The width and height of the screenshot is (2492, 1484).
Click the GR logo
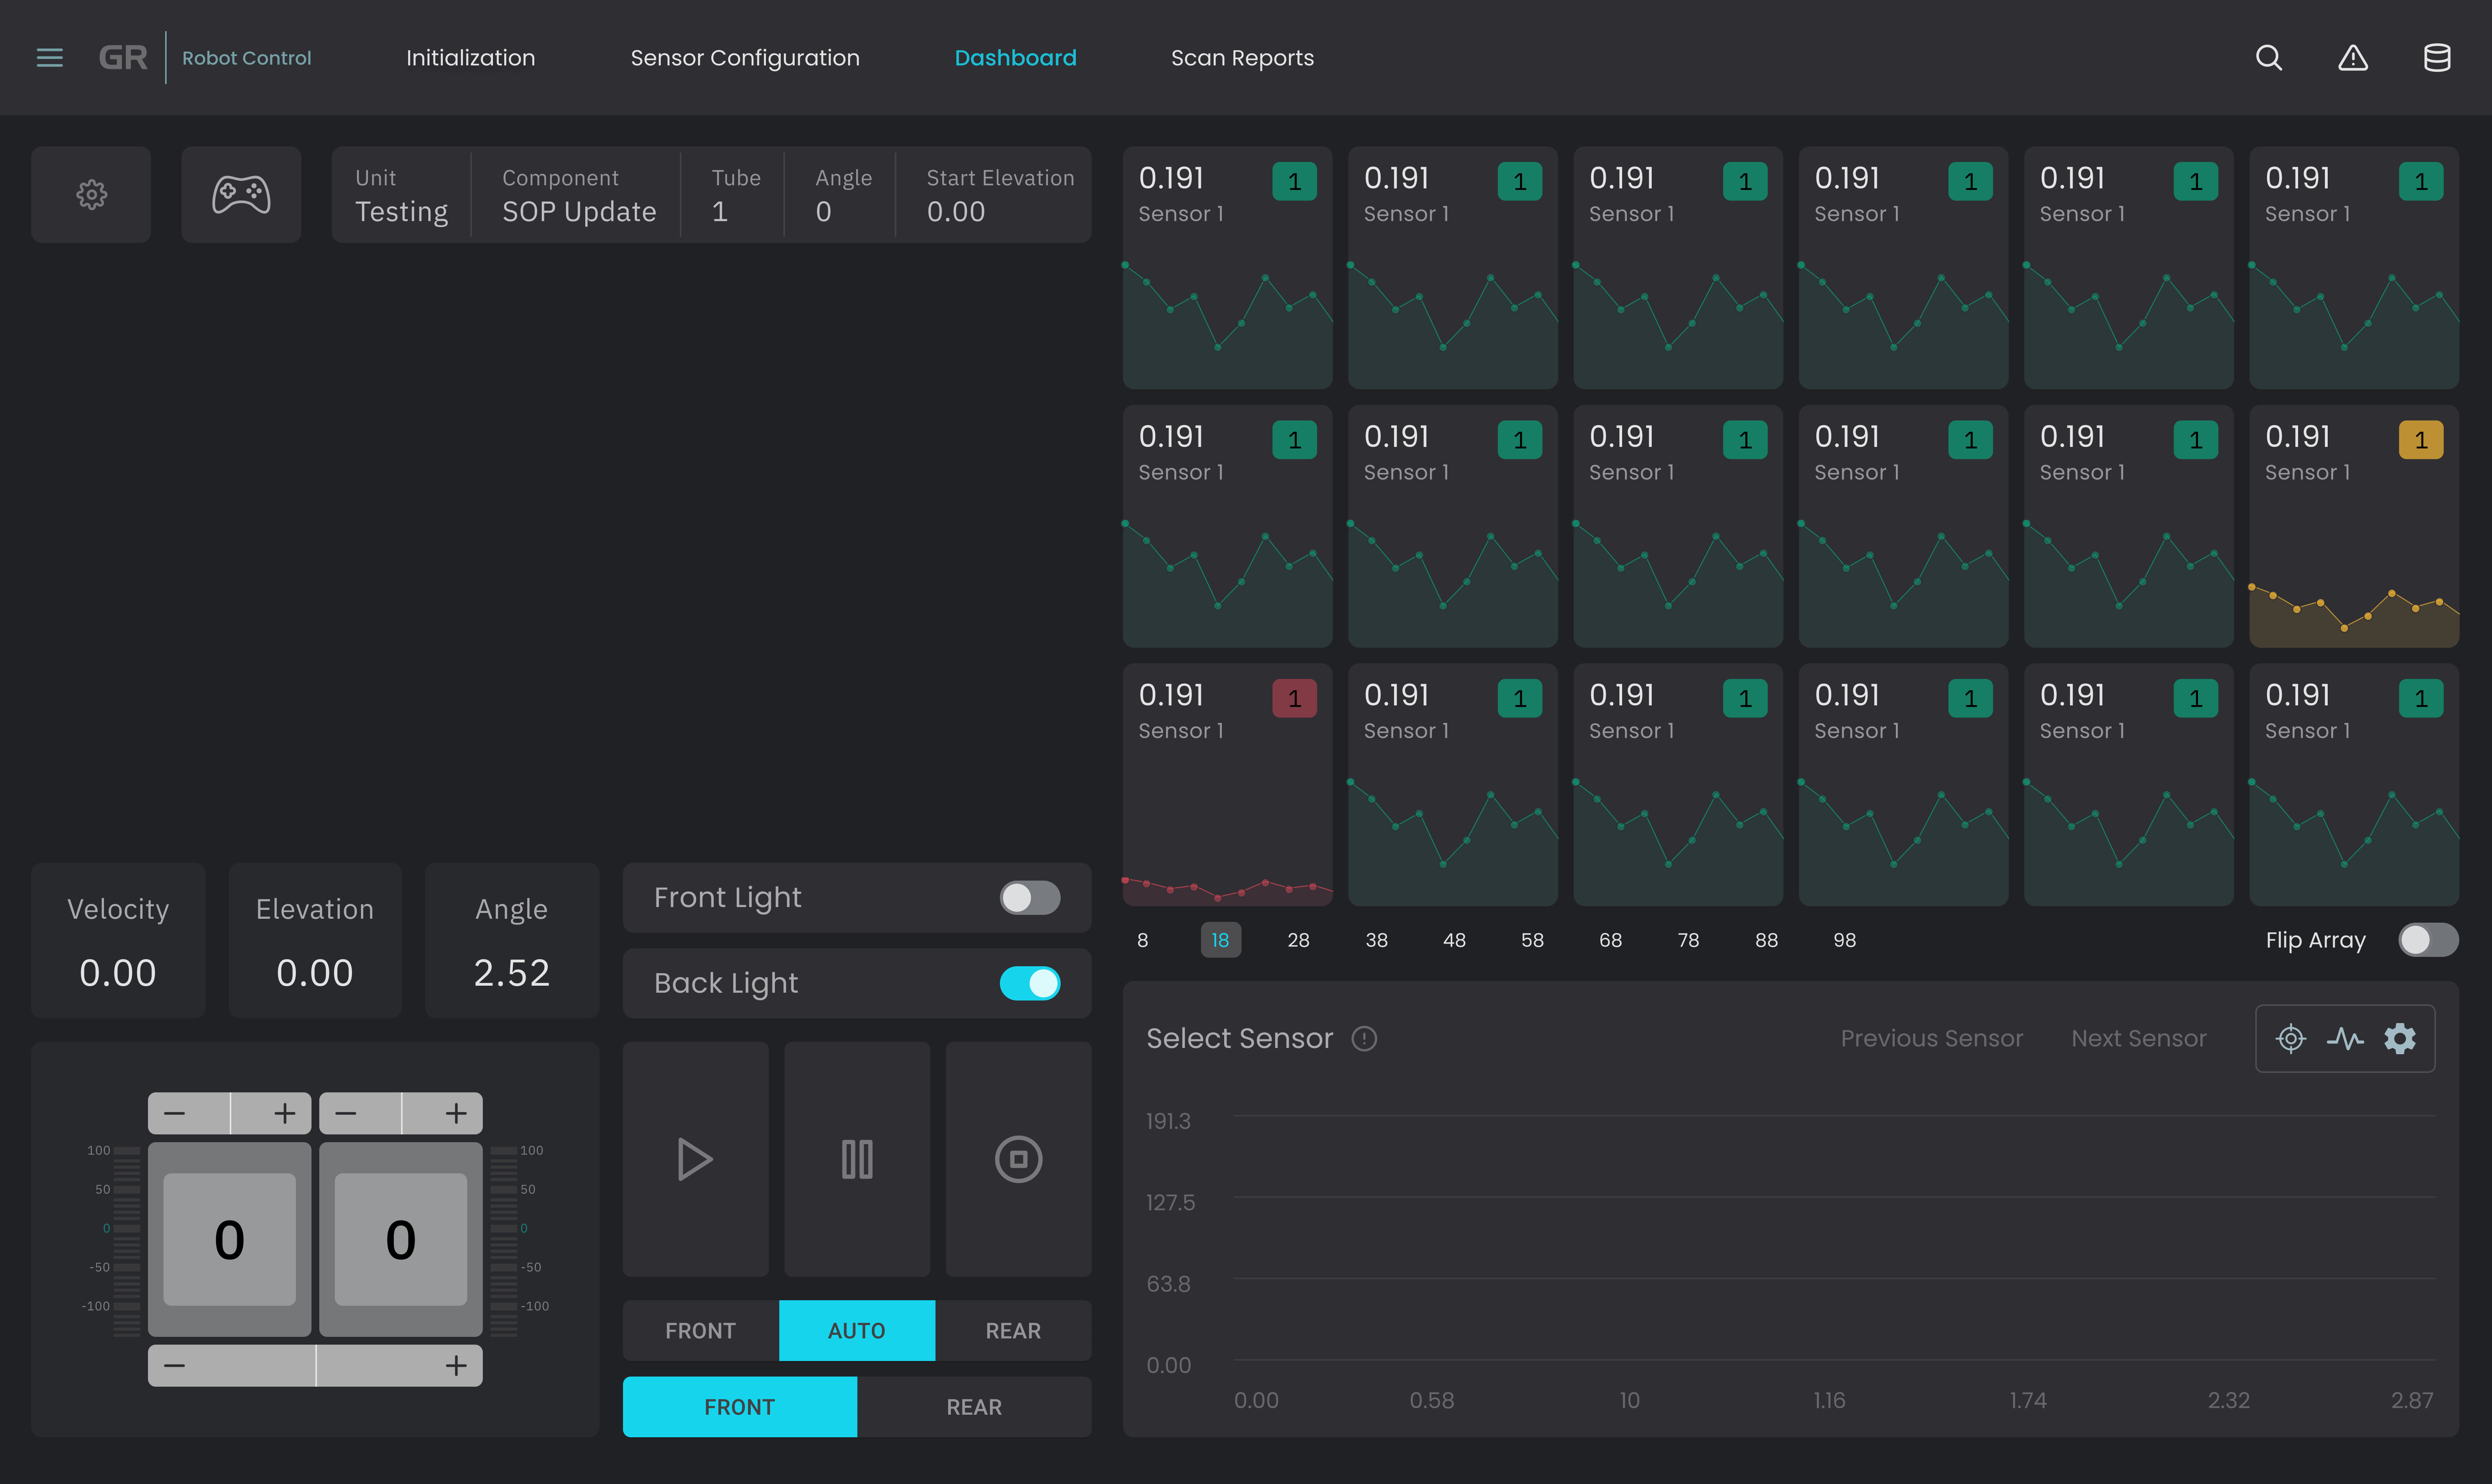pos(123,58)
